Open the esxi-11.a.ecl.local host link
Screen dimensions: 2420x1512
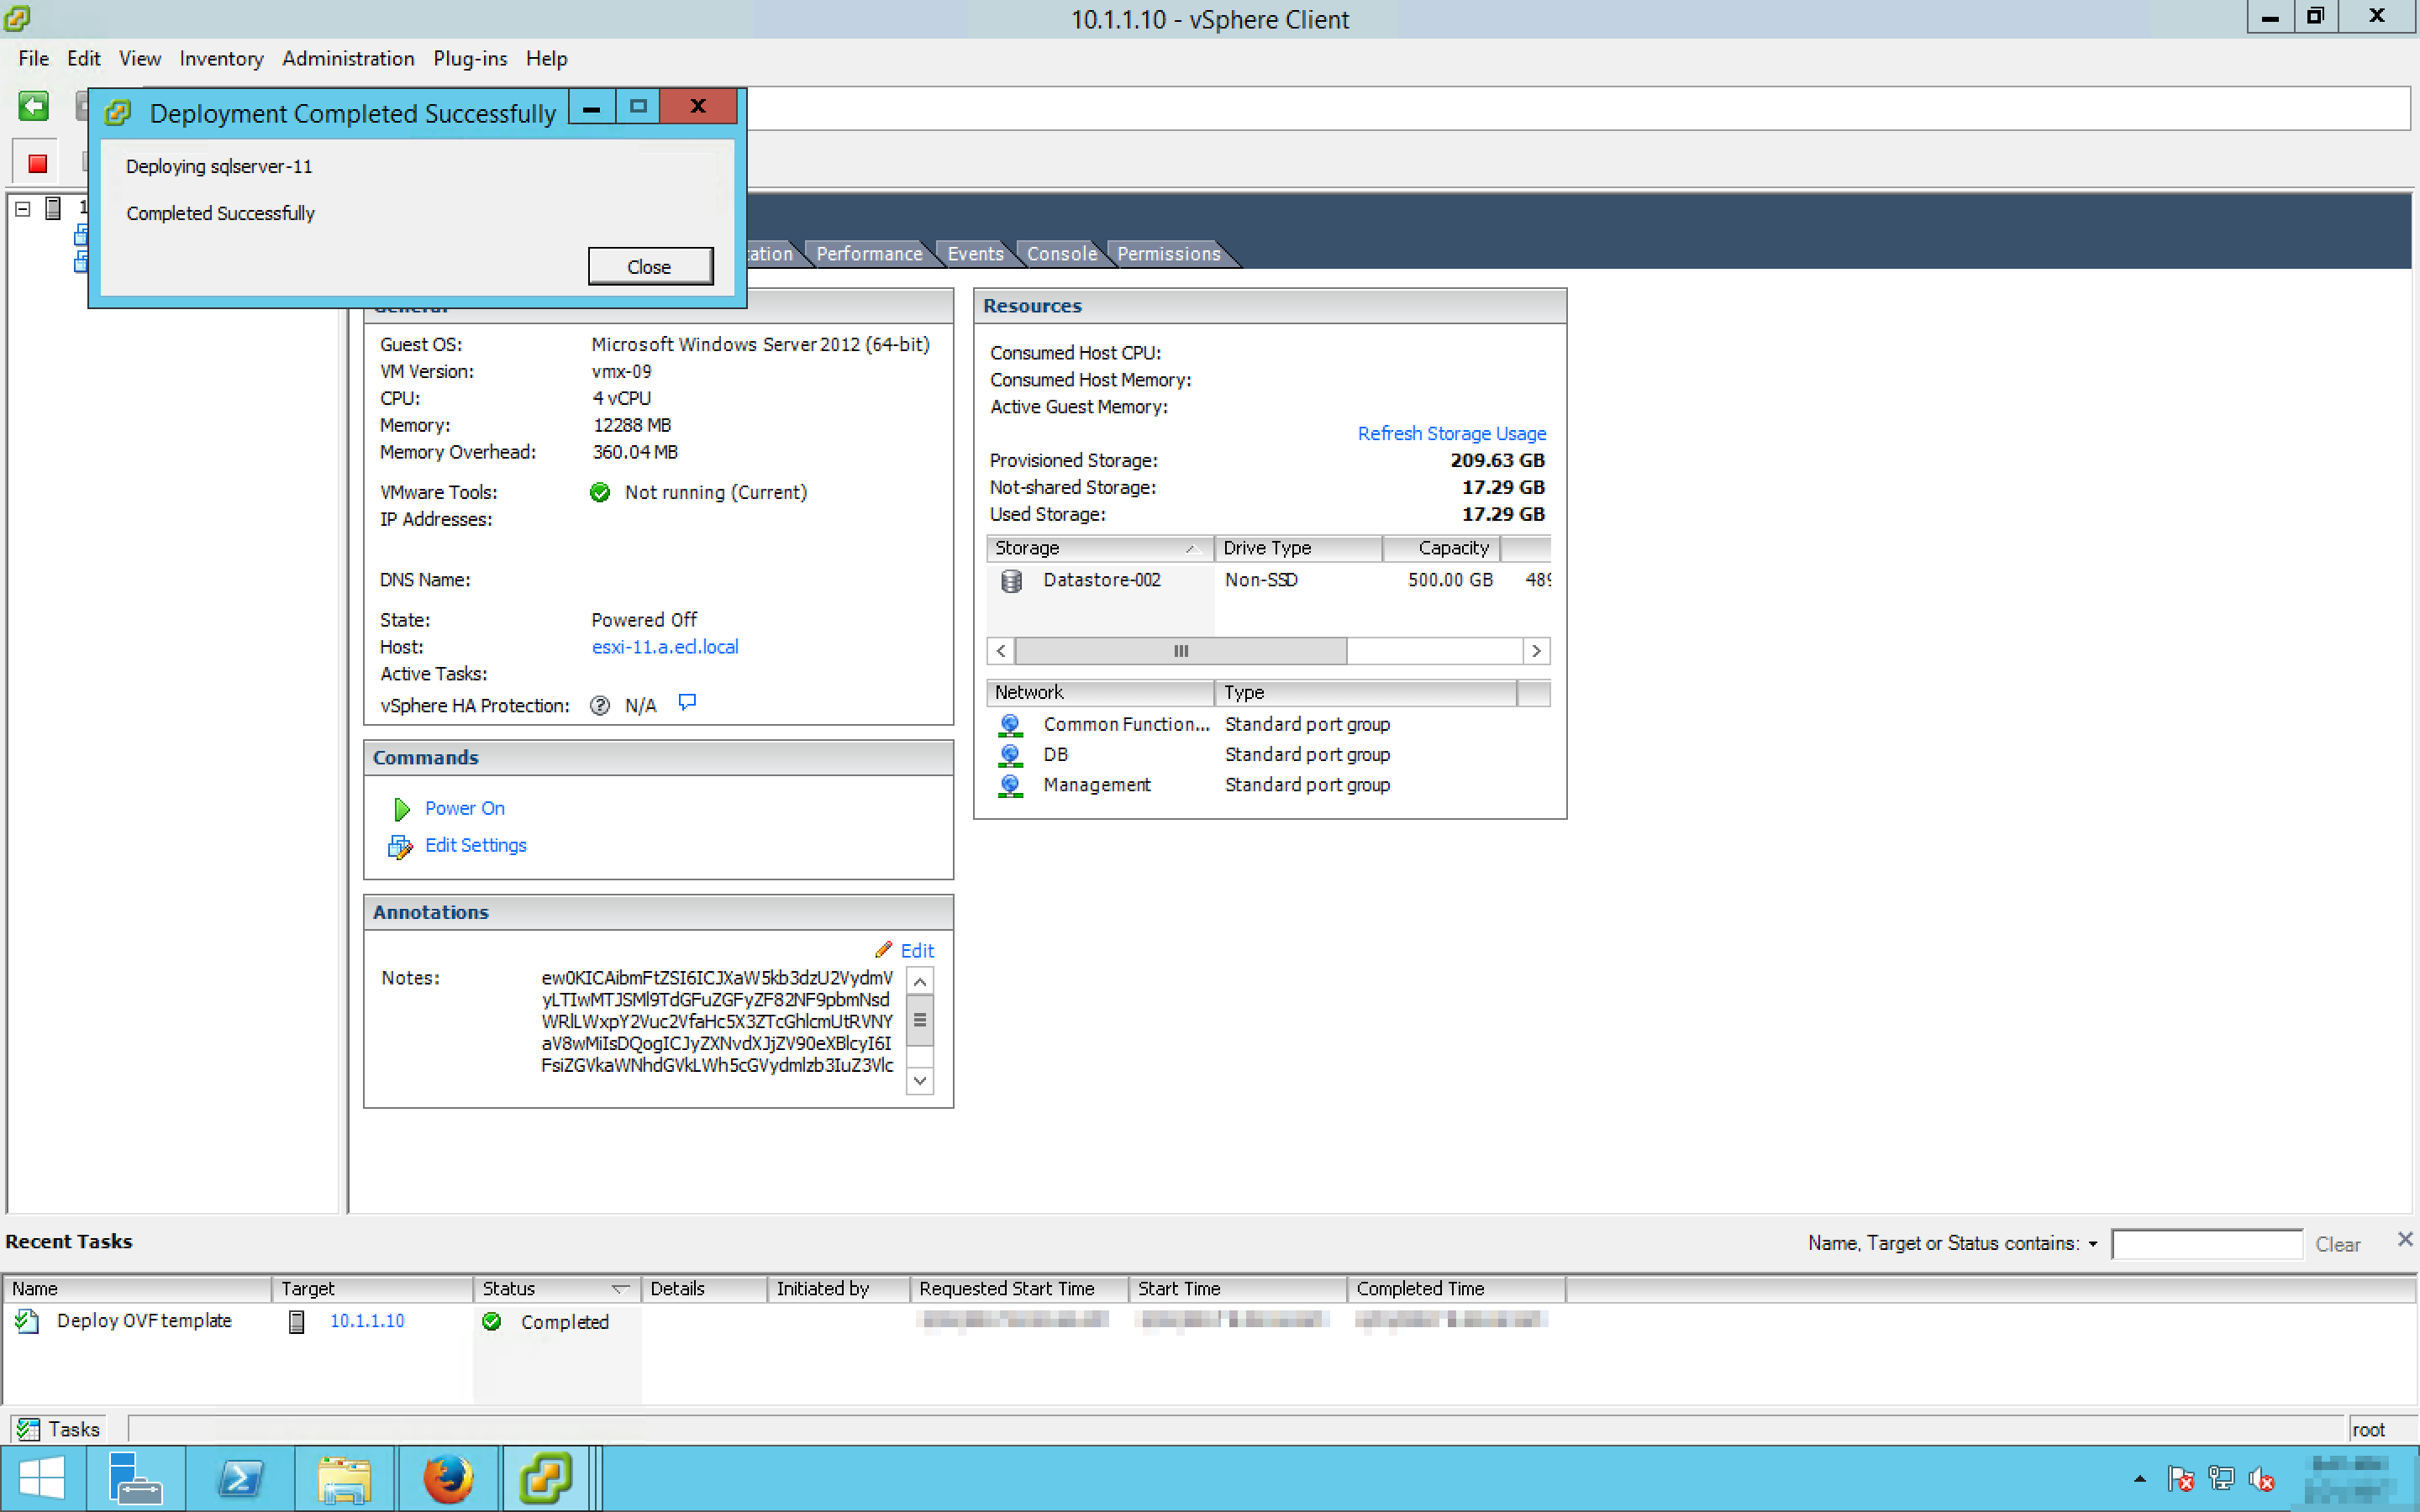tap(665, 647)
